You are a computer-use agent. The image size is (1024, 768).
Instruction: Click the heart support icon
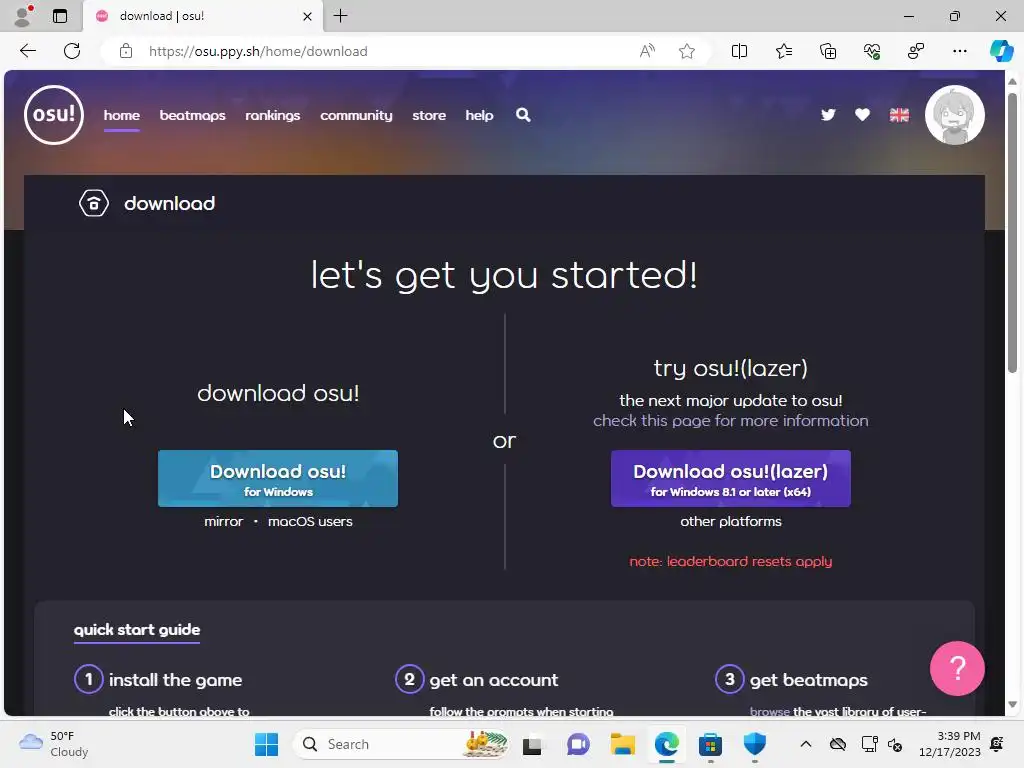tap(862, 115)
